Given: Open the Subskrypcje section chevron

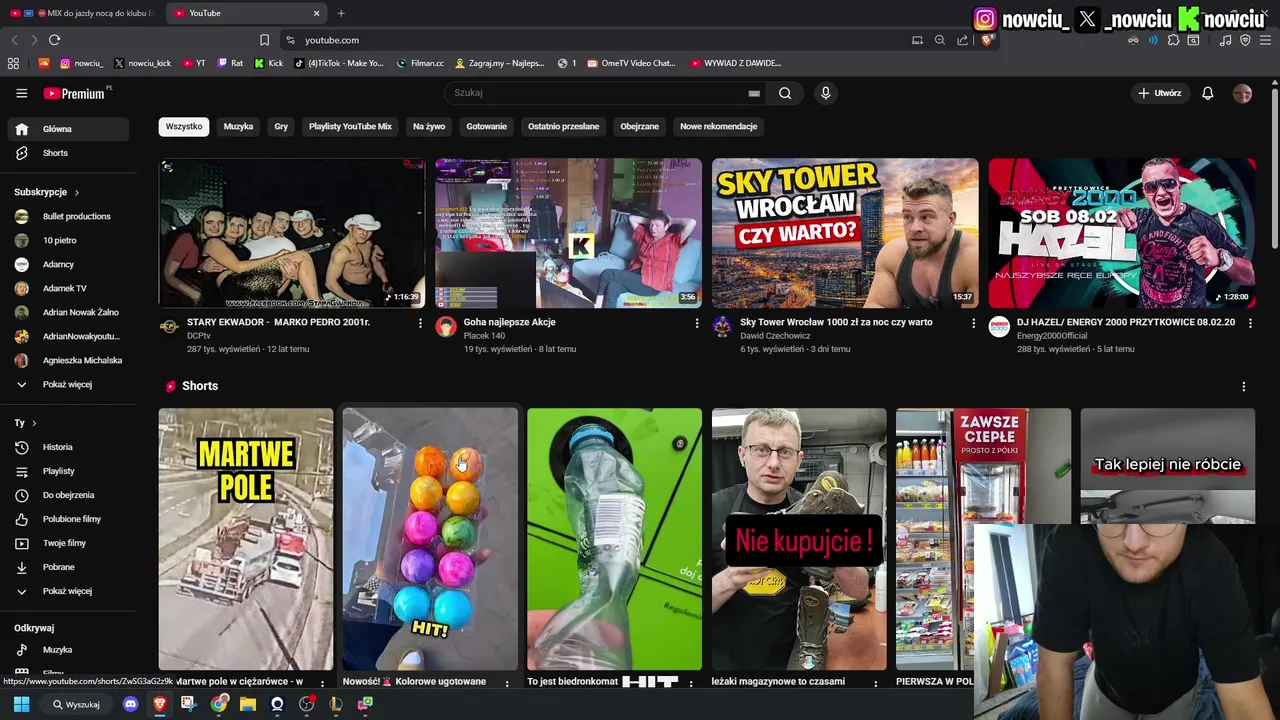Looking at the screenshot, I should 76,192.
